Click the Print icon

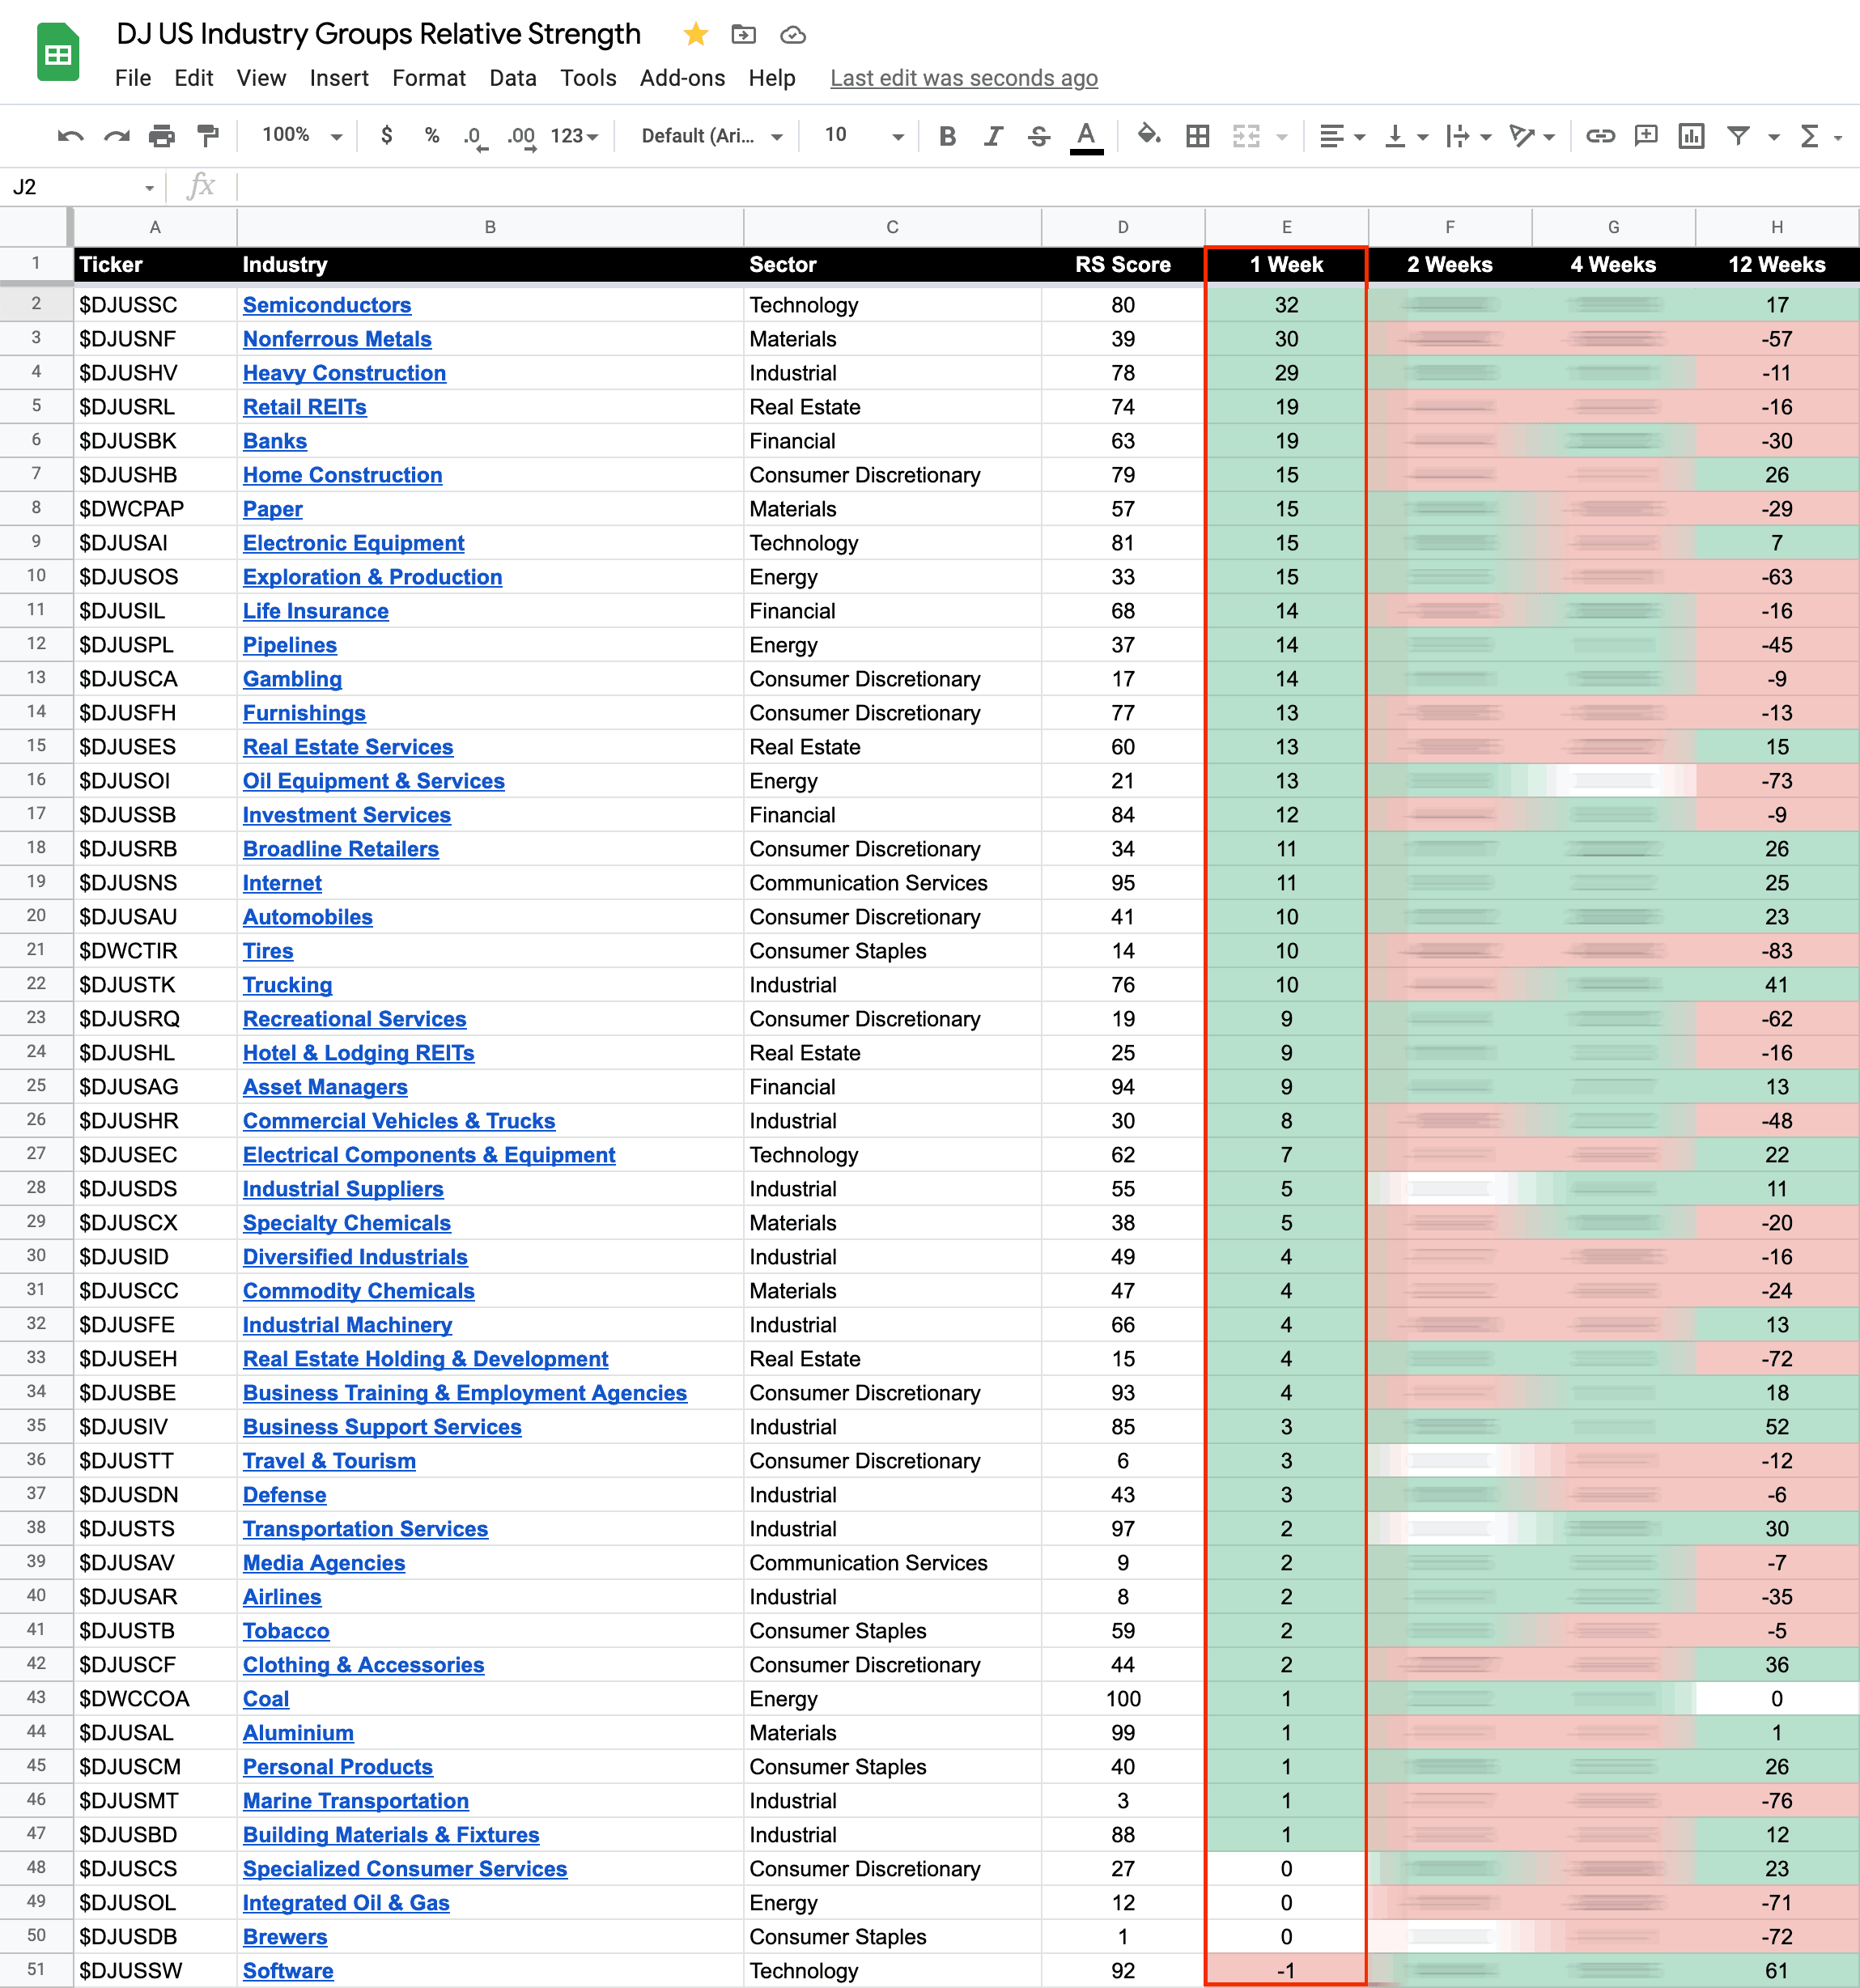pos(162,136)
